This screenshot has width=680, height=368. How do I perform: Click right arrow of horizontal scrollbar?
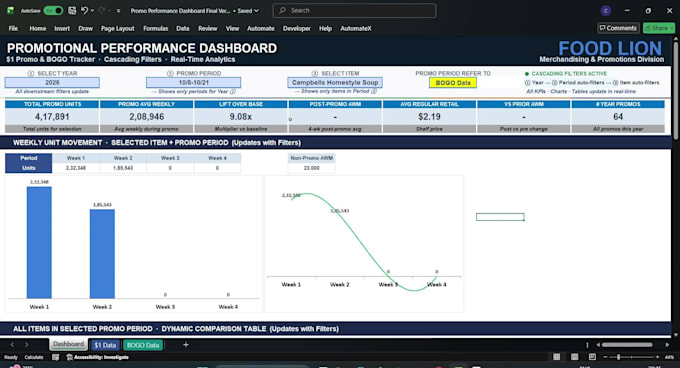(667, 345)
